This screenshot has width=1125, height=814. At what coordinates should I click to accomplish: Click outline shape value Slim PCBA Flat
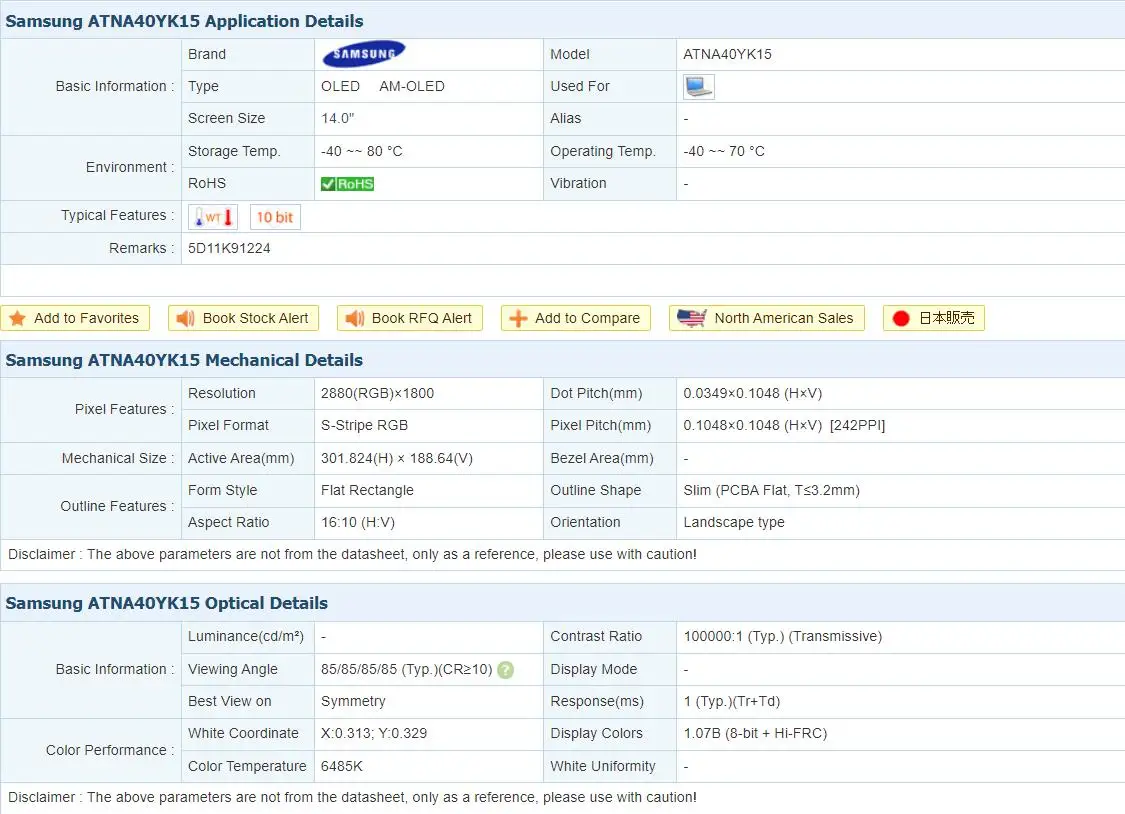coord(771,491)
